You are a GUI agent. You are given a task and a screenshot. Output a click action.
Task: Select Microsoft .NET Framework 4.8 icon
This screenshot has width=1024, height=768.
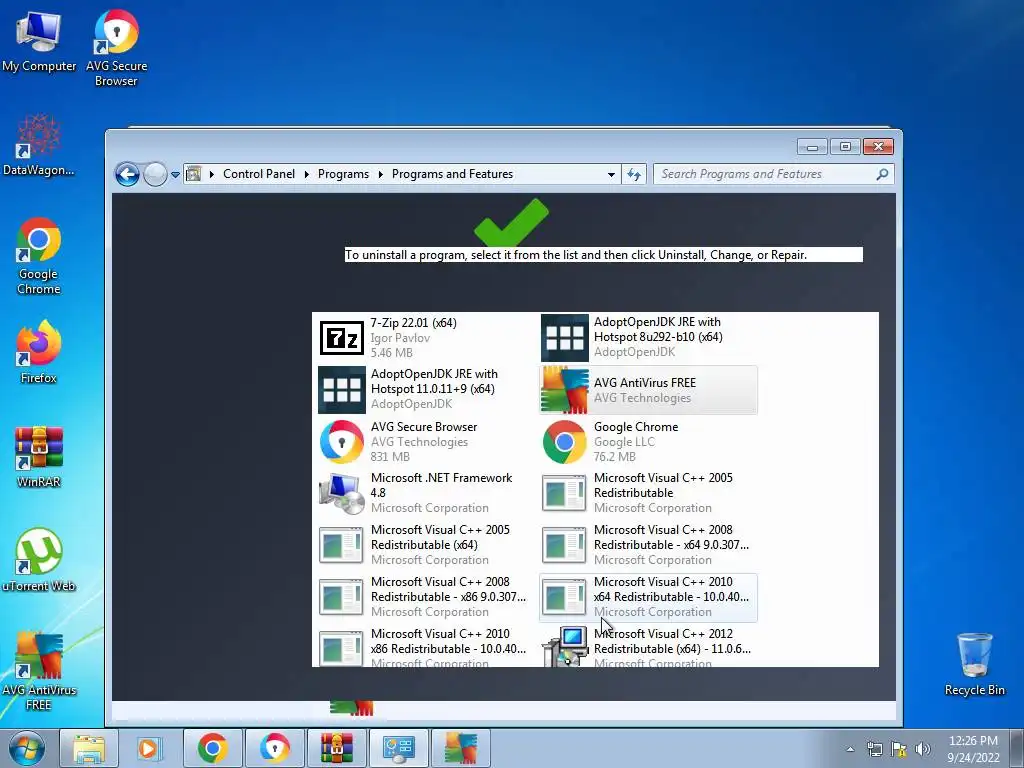[342, 494]
